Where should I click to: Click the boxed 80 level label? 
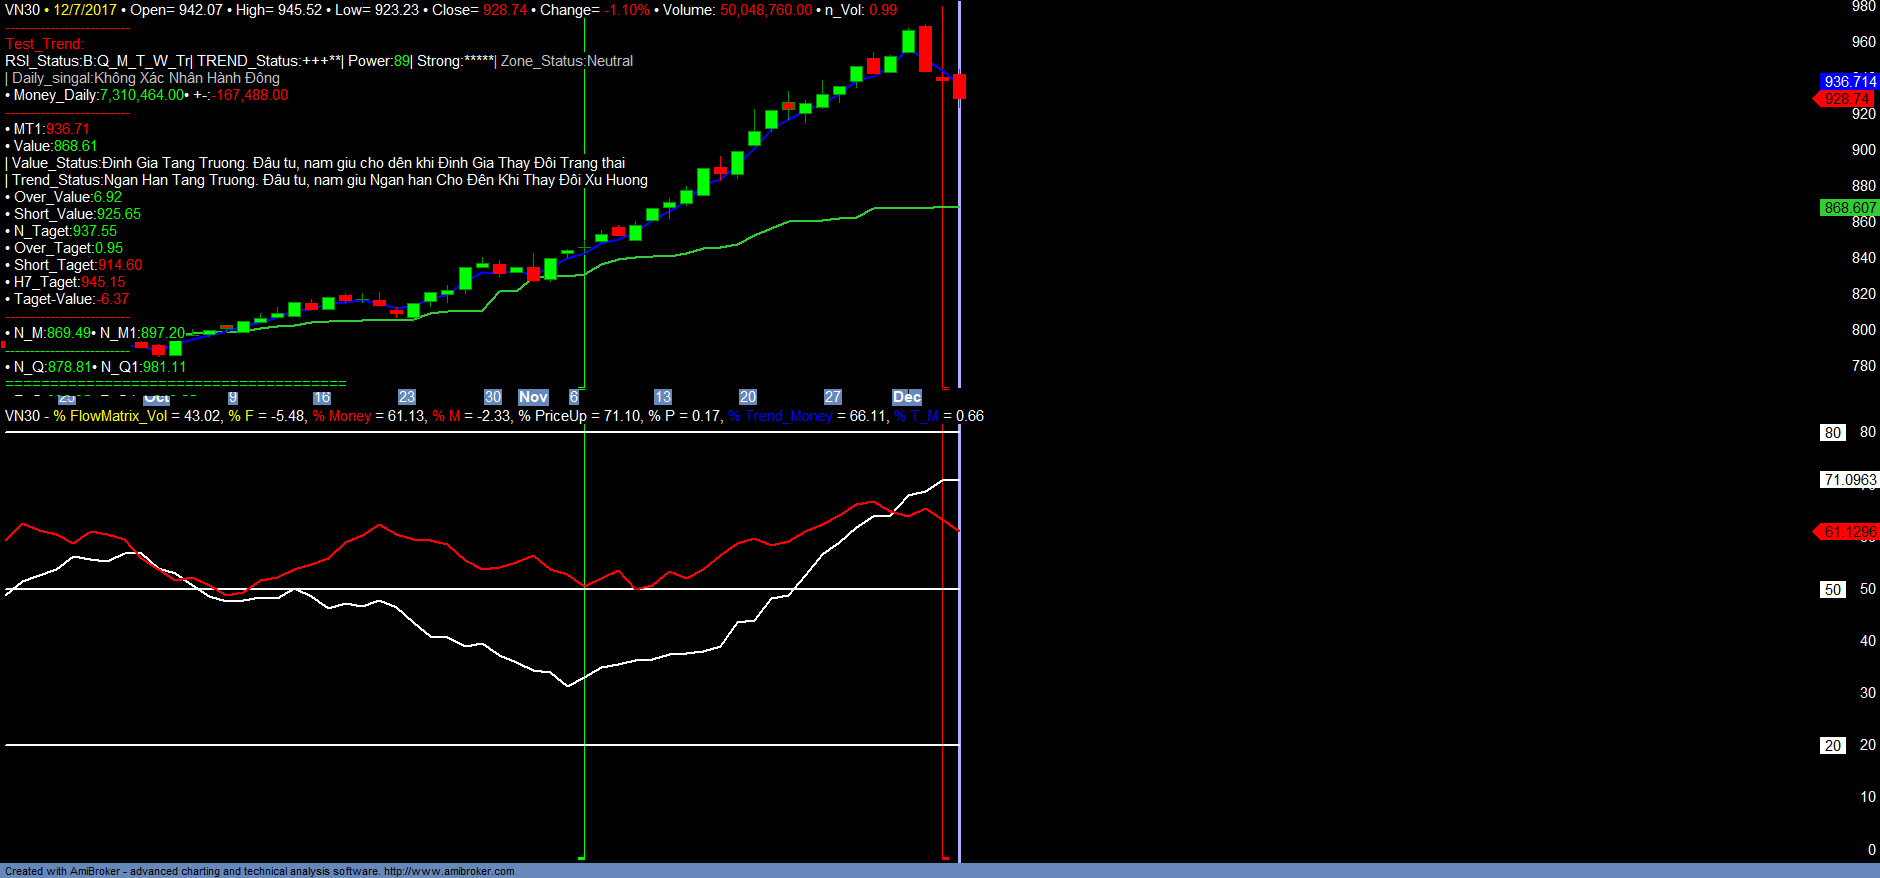point(1832,433)
